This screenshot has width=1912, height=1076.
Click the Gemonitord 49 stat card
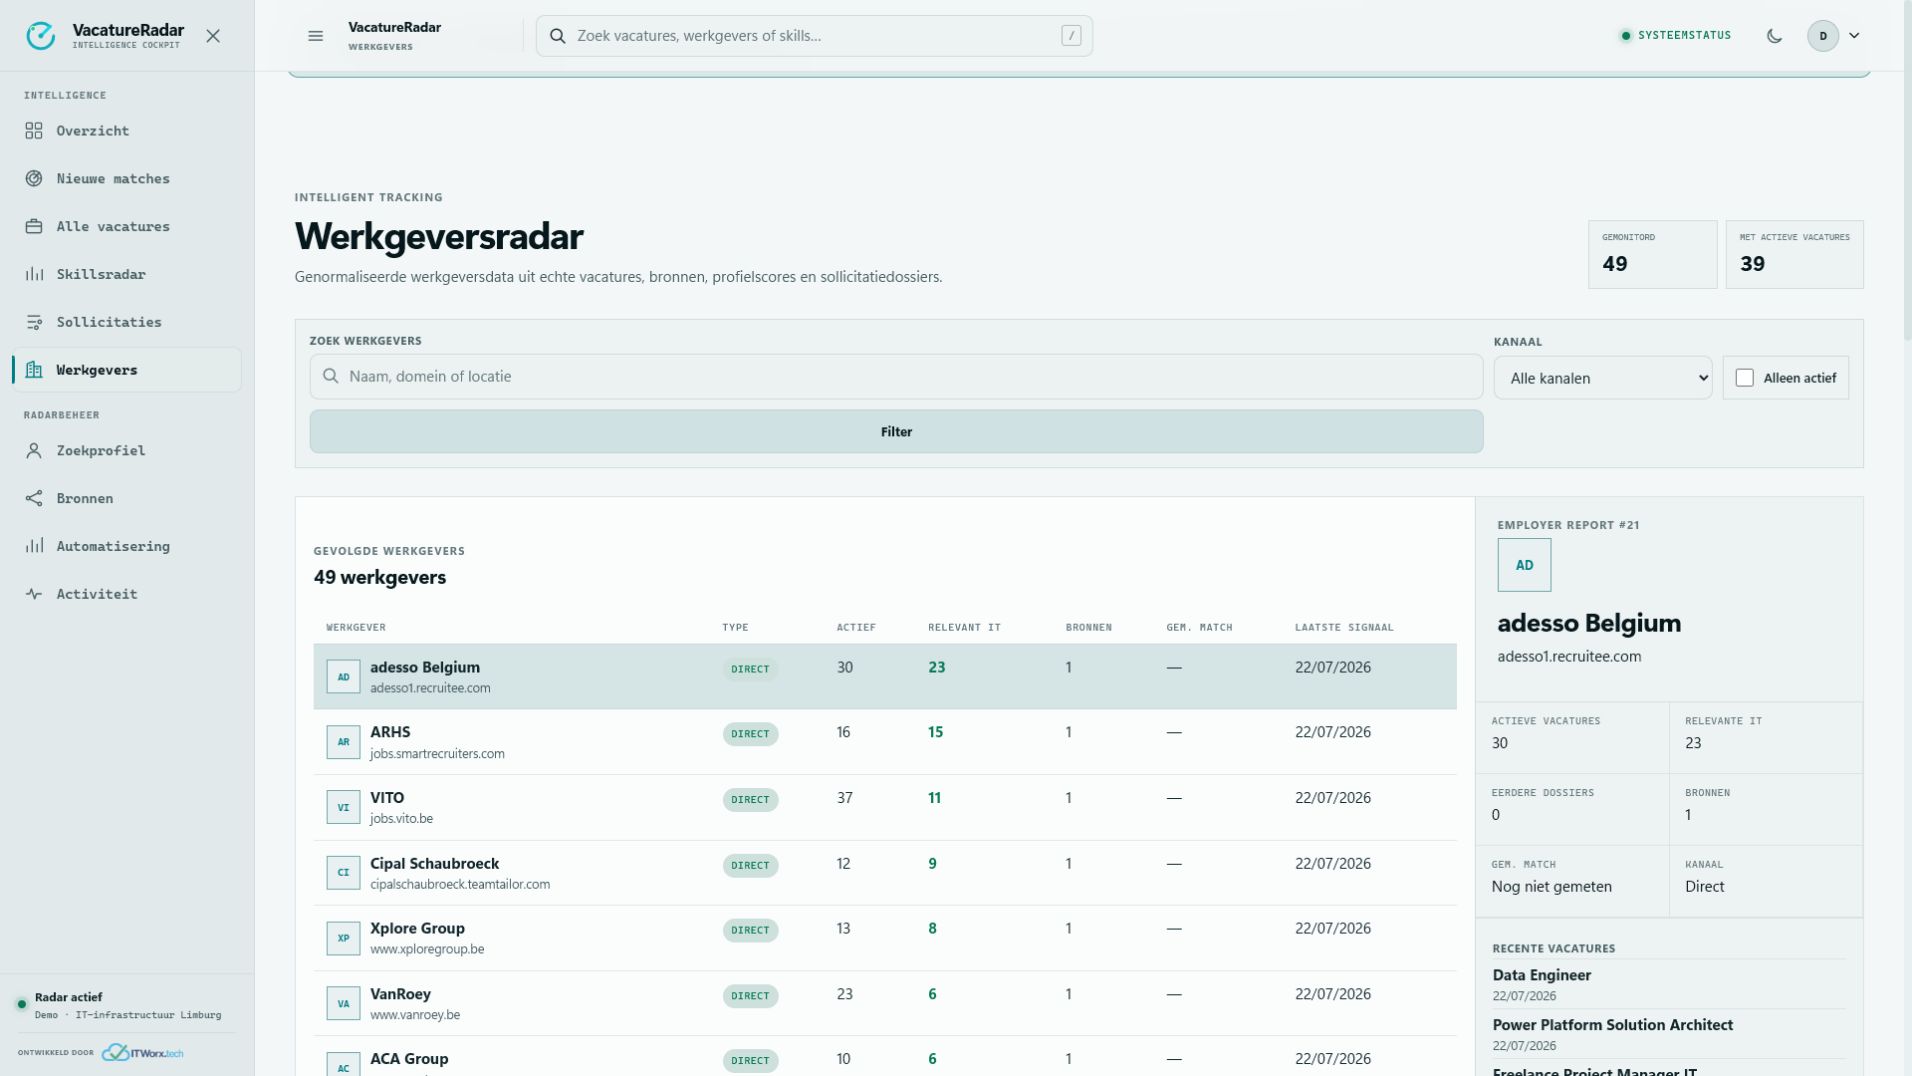point(1652,255)
